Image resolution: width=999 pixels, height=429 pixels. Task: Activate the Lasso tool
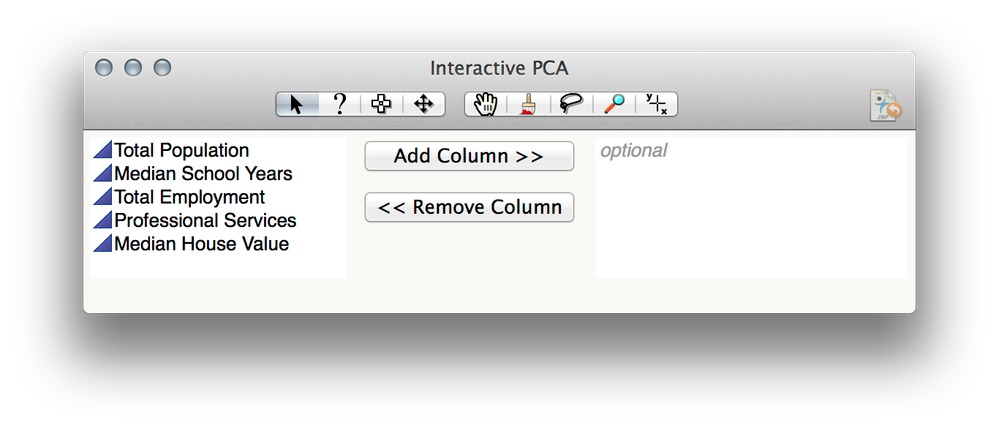pos(571,104)
